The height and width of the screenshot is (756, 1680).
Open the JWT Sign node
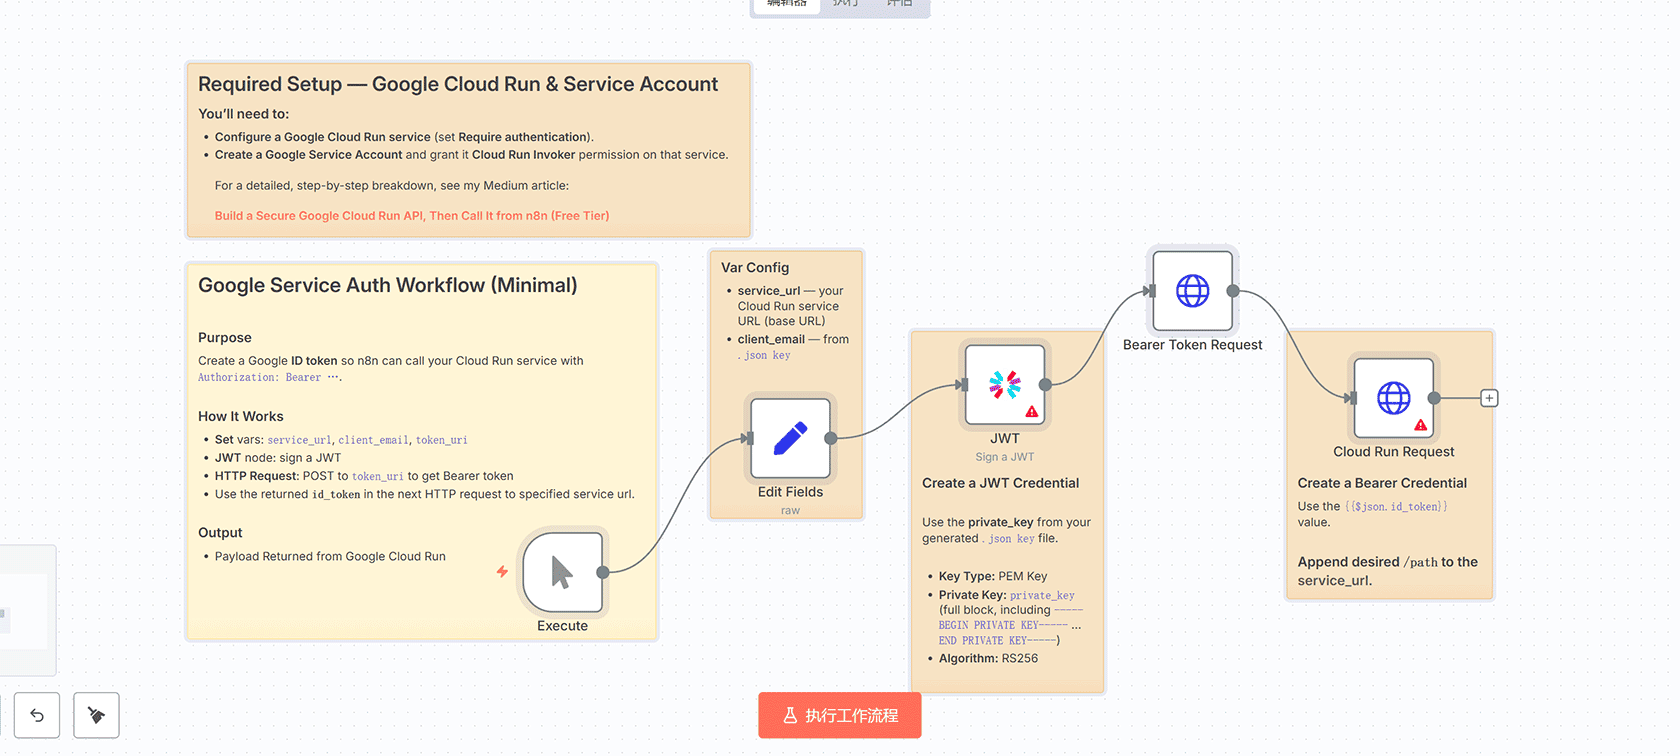[1004, 385]
